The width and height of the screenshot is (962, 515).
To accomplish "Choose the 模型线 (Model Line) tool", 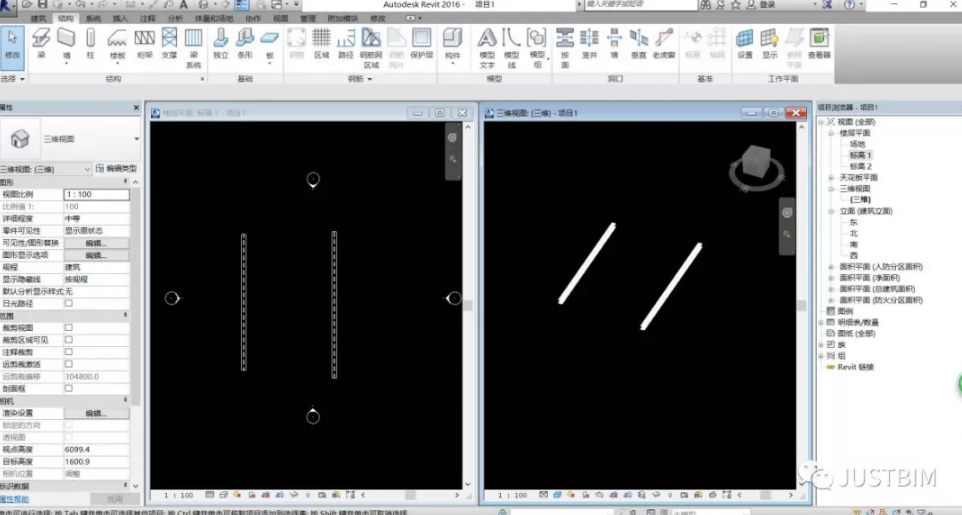I will (x=512, y=47).
